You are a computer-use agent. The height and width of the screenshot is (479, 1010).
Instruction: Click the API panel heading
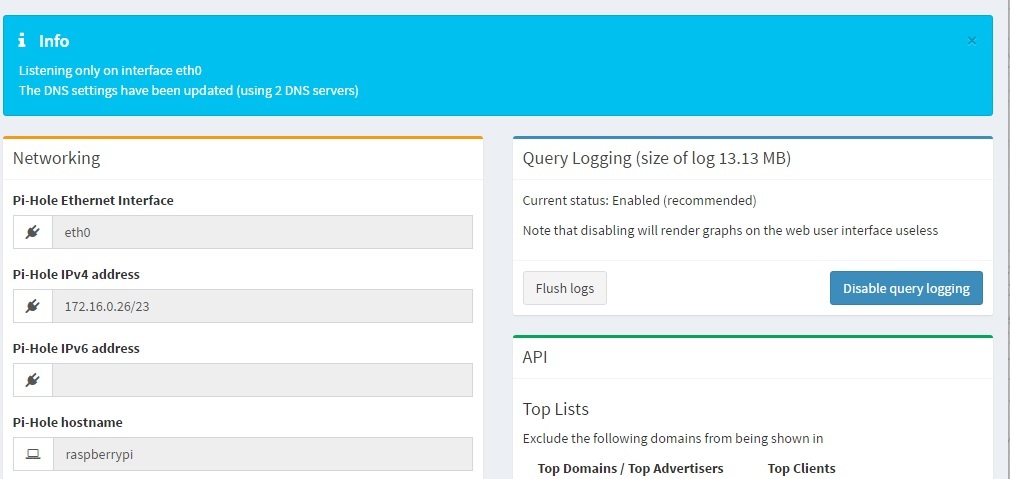(535, 357)
